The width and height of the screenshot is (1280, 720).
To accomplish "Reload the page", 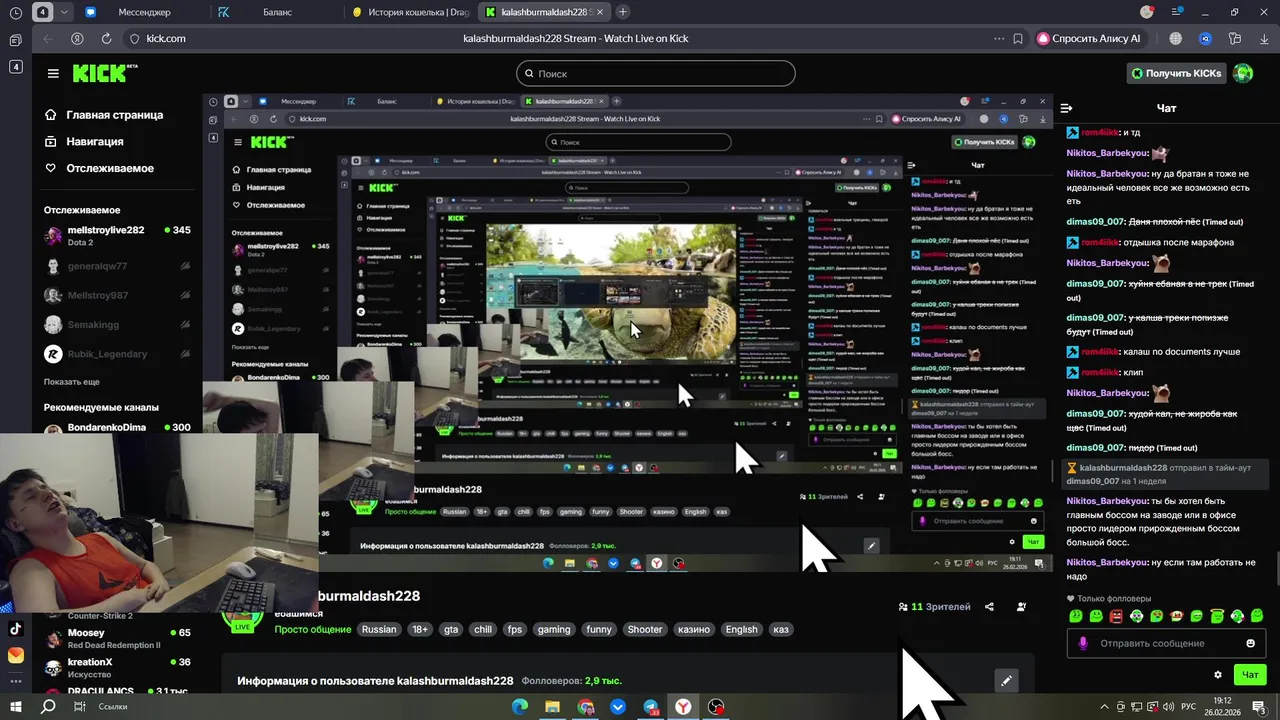I will (x=106, y=38).
